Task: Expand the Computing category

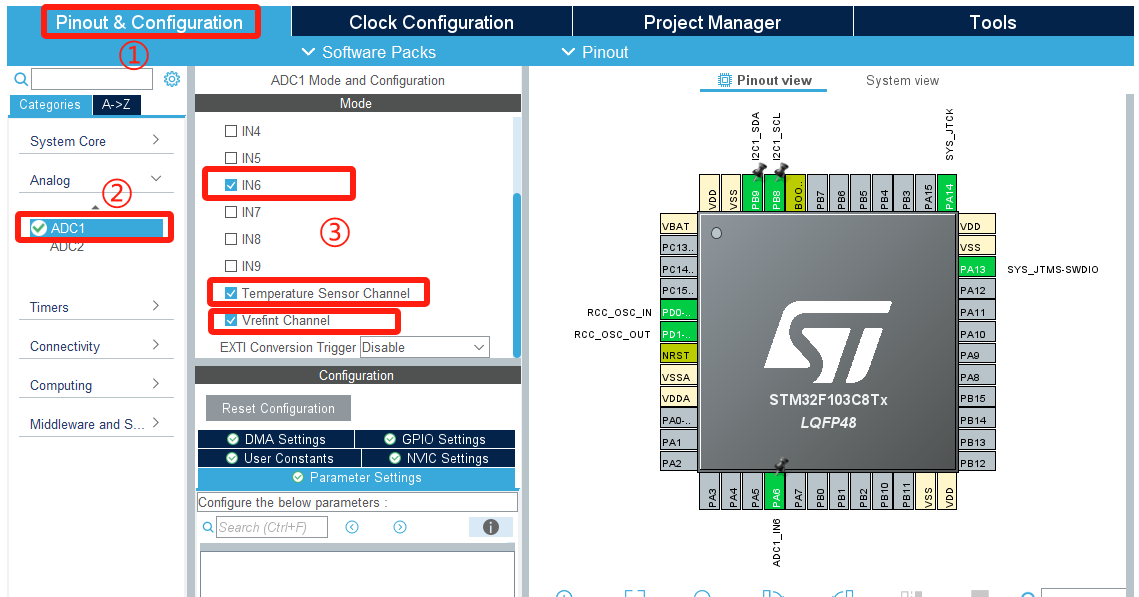Action: point(96,385)
